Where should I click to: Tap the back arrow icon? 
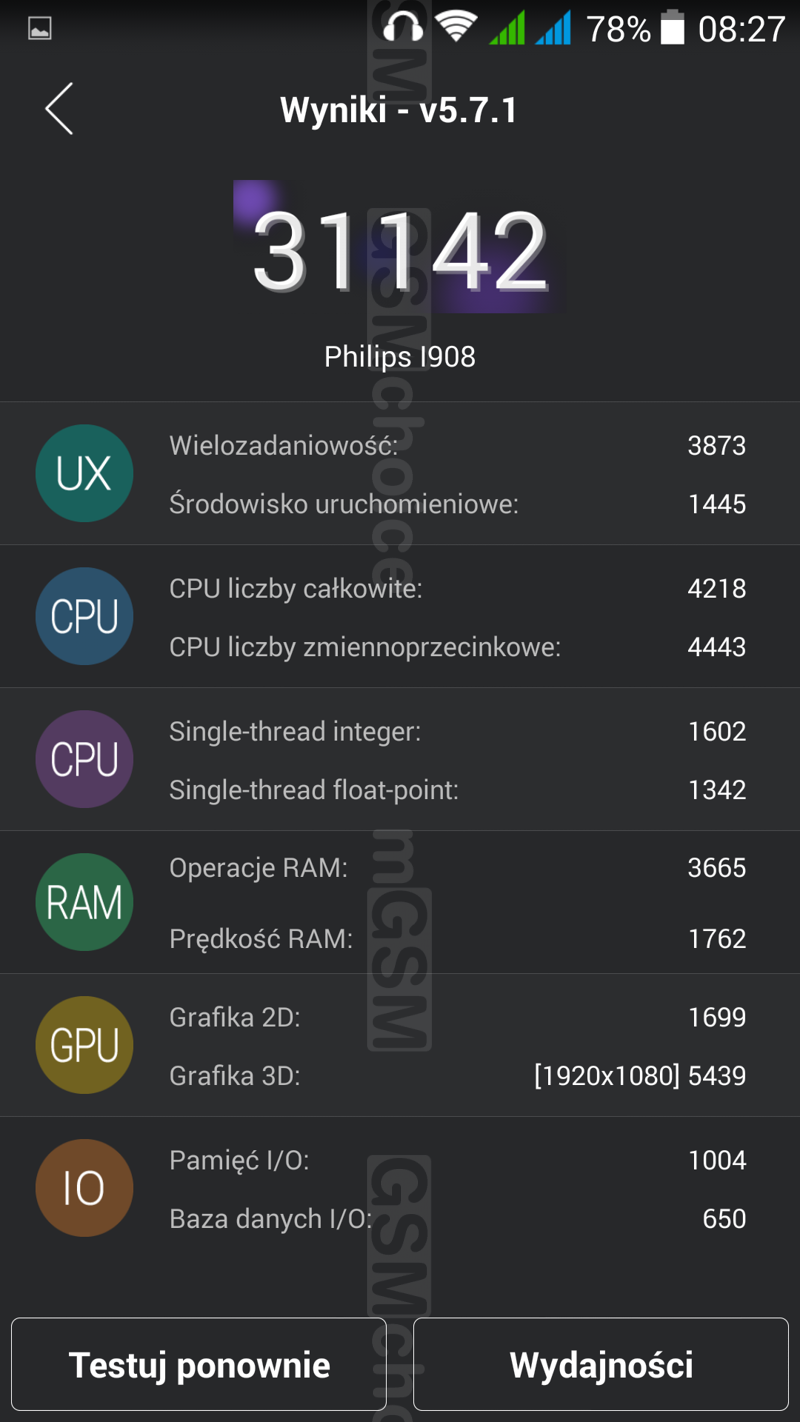pyautogui.click(x=59, y=108)
